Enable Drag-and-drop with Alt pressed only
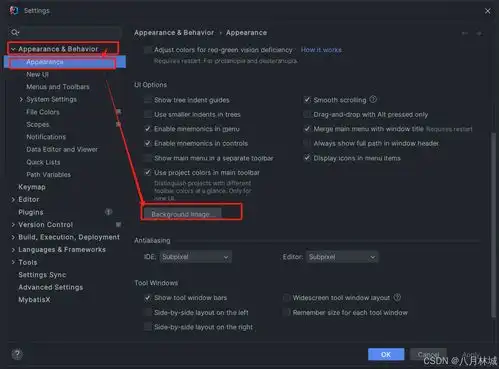 [307, 114]
